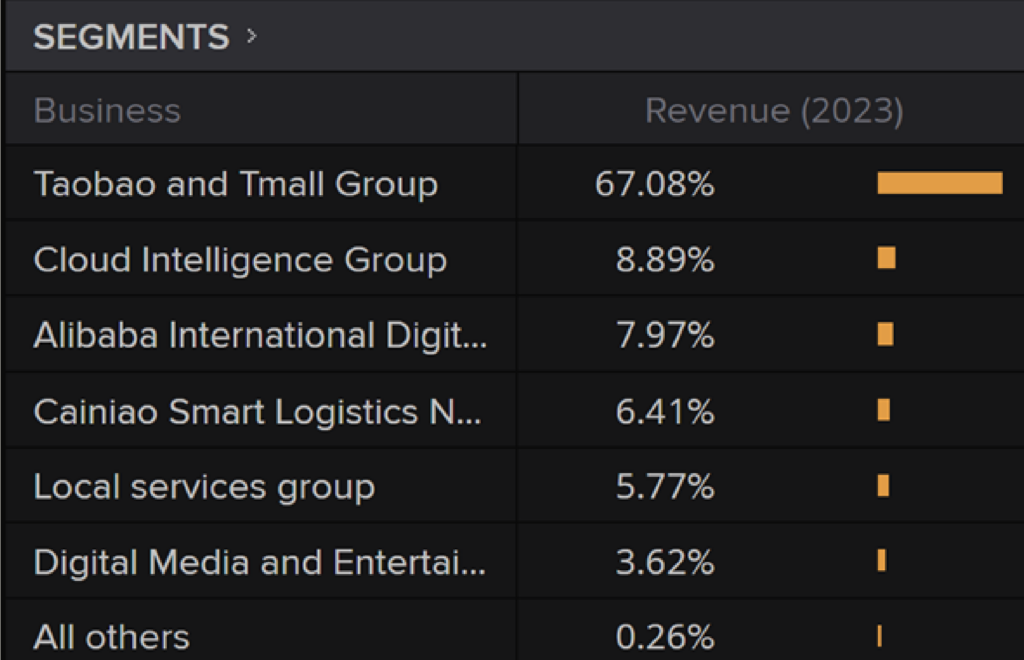Click the 8.89% revenue value
This screenshot has width=1024, height=660.
(x=665, y=260)
